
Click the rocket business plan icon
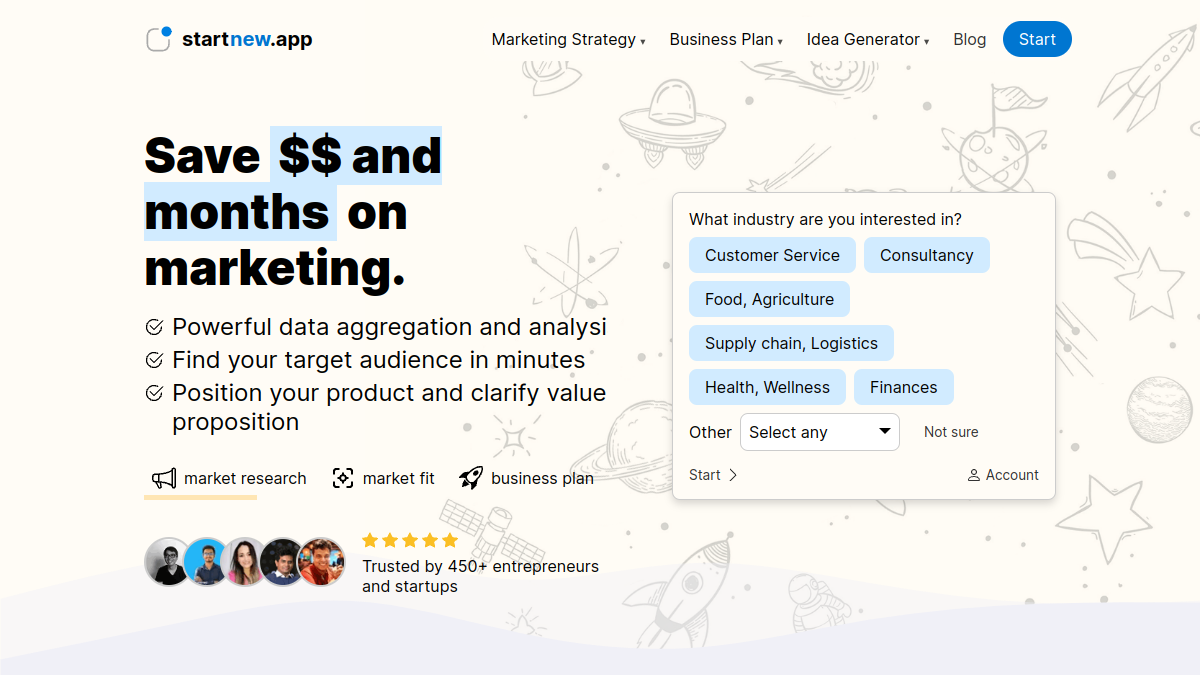click(x=471, y=478)
